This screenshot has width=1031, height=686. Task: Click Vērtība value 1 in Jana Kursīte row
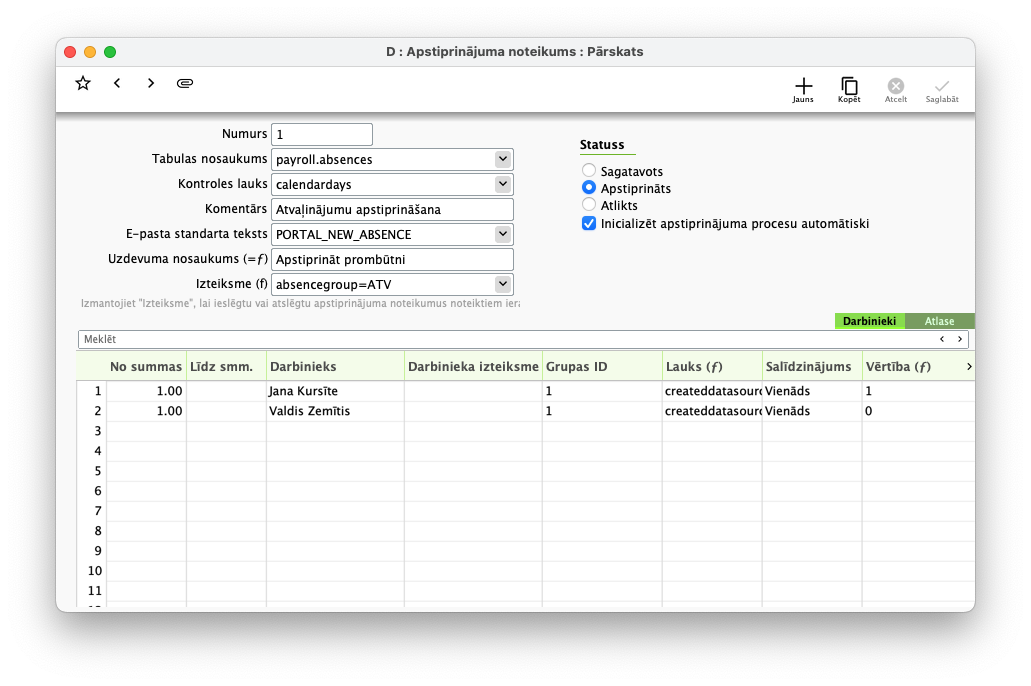tap(918, 391)
